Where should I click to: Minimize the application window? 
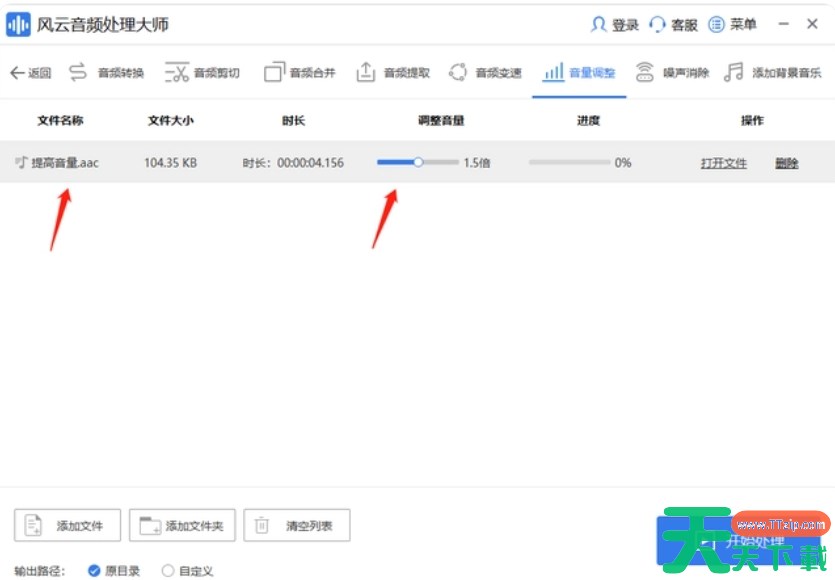pyautogui.click(x=783, y=24)
